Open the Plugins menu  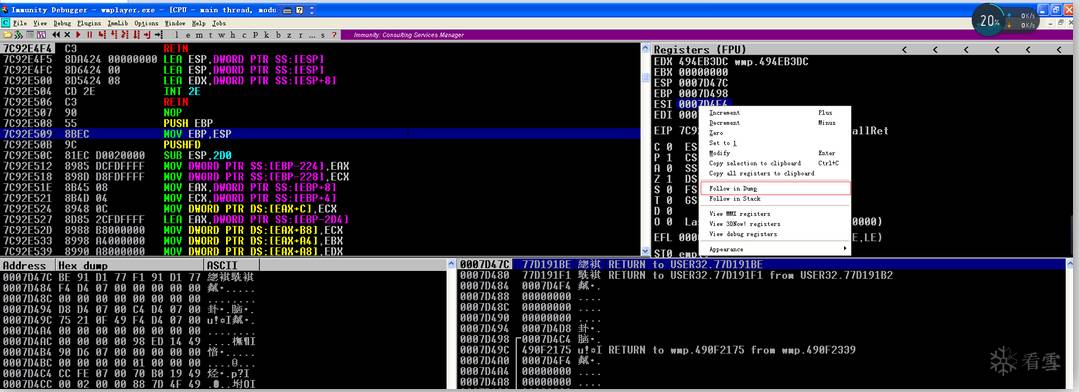click(89, 23)
